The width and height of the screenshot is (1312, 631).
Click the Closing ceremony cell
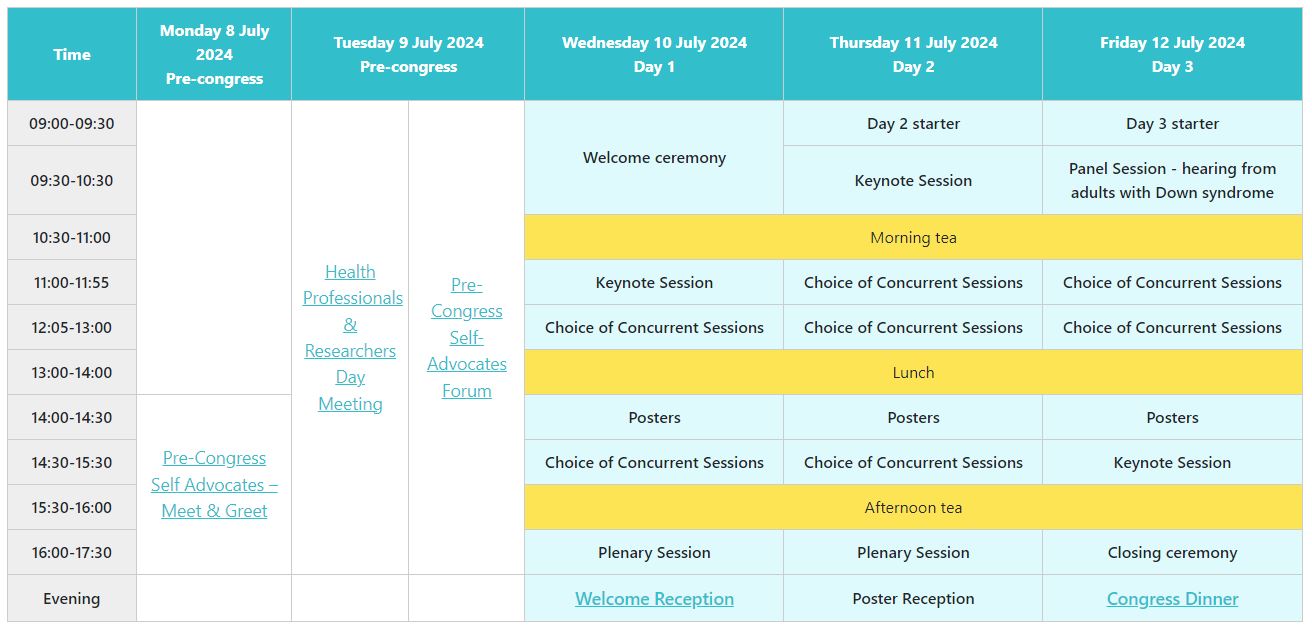1172,553
